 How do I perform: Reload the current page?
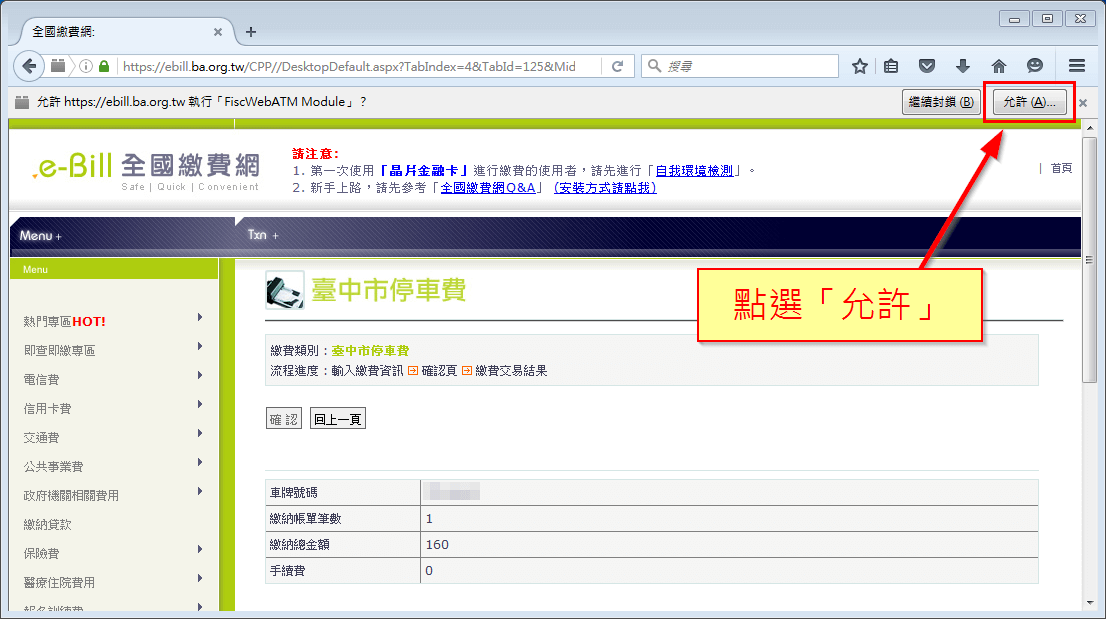[616, 66]
